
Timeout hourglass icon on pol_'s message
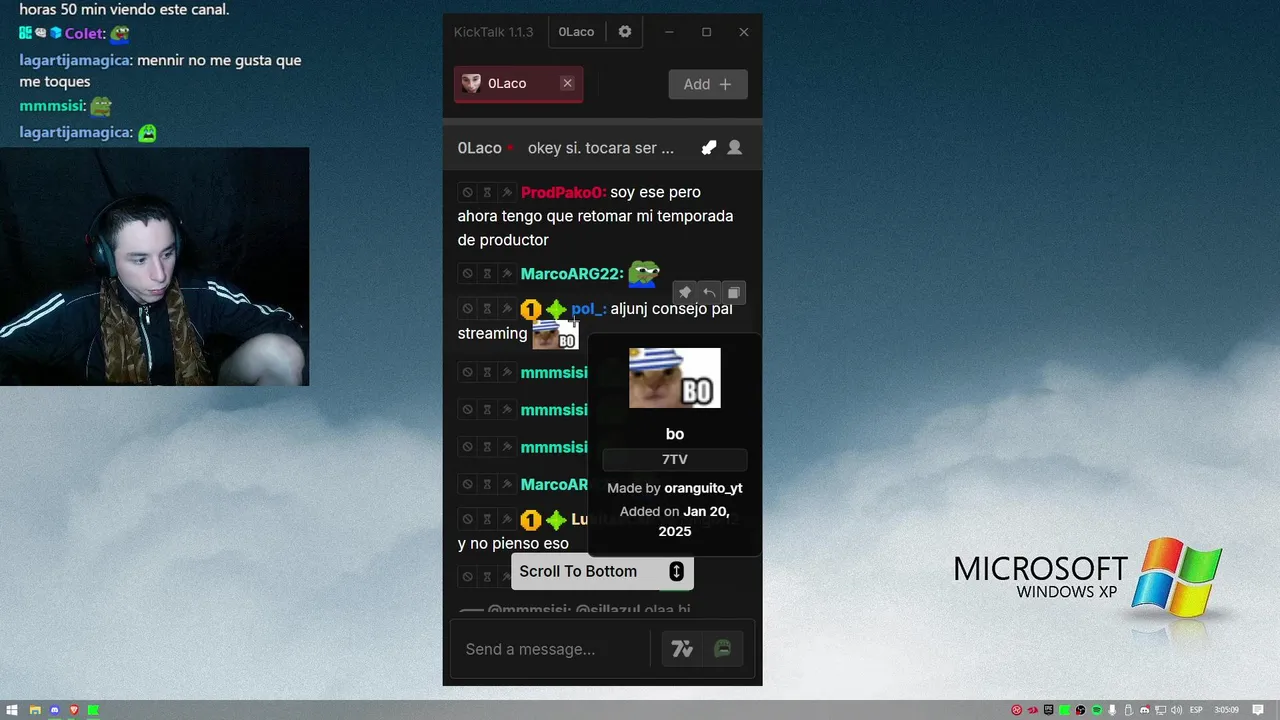tap(487, 309)
